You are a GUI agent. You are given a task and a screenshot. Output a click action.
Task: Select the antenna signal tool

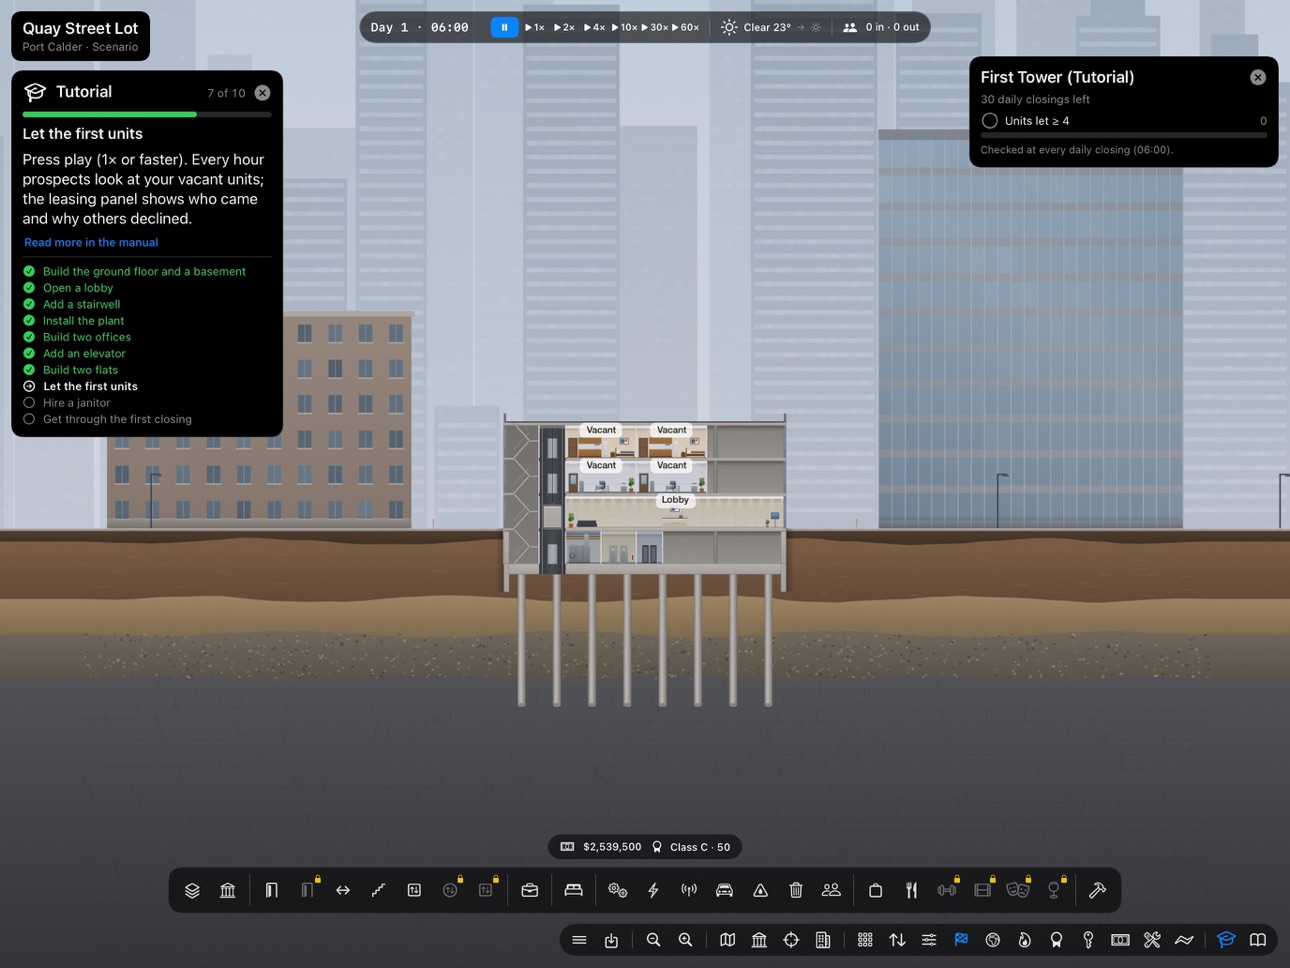[689, 890]
